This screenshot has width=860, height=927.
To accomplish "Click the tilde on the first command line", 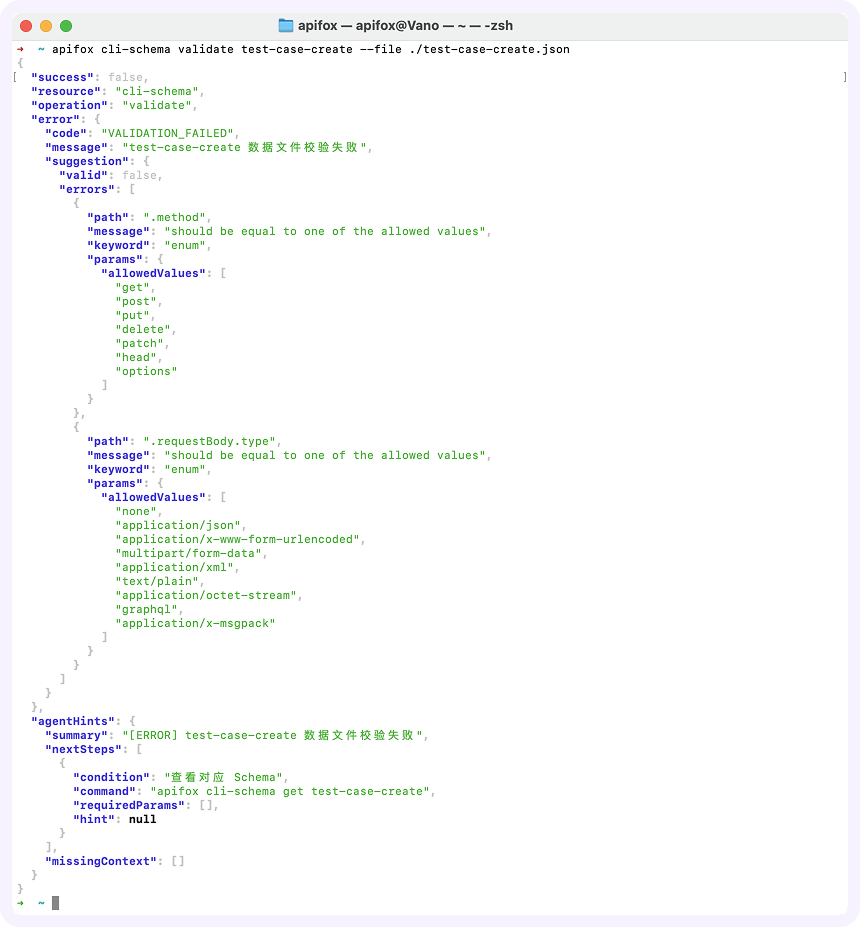I will click(41, 49).
